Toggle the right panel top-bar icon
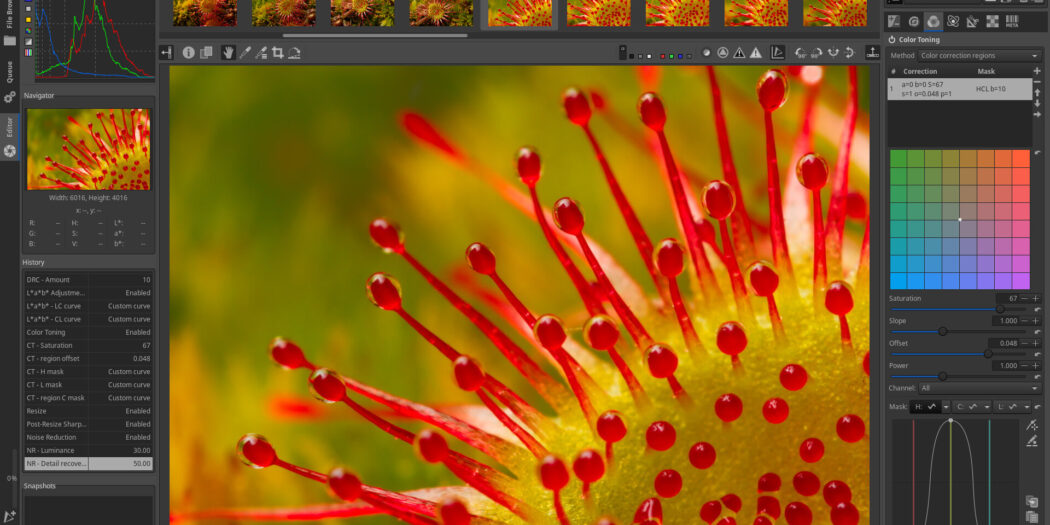This screenshot has height=525, width=1050. pos(873,52)
